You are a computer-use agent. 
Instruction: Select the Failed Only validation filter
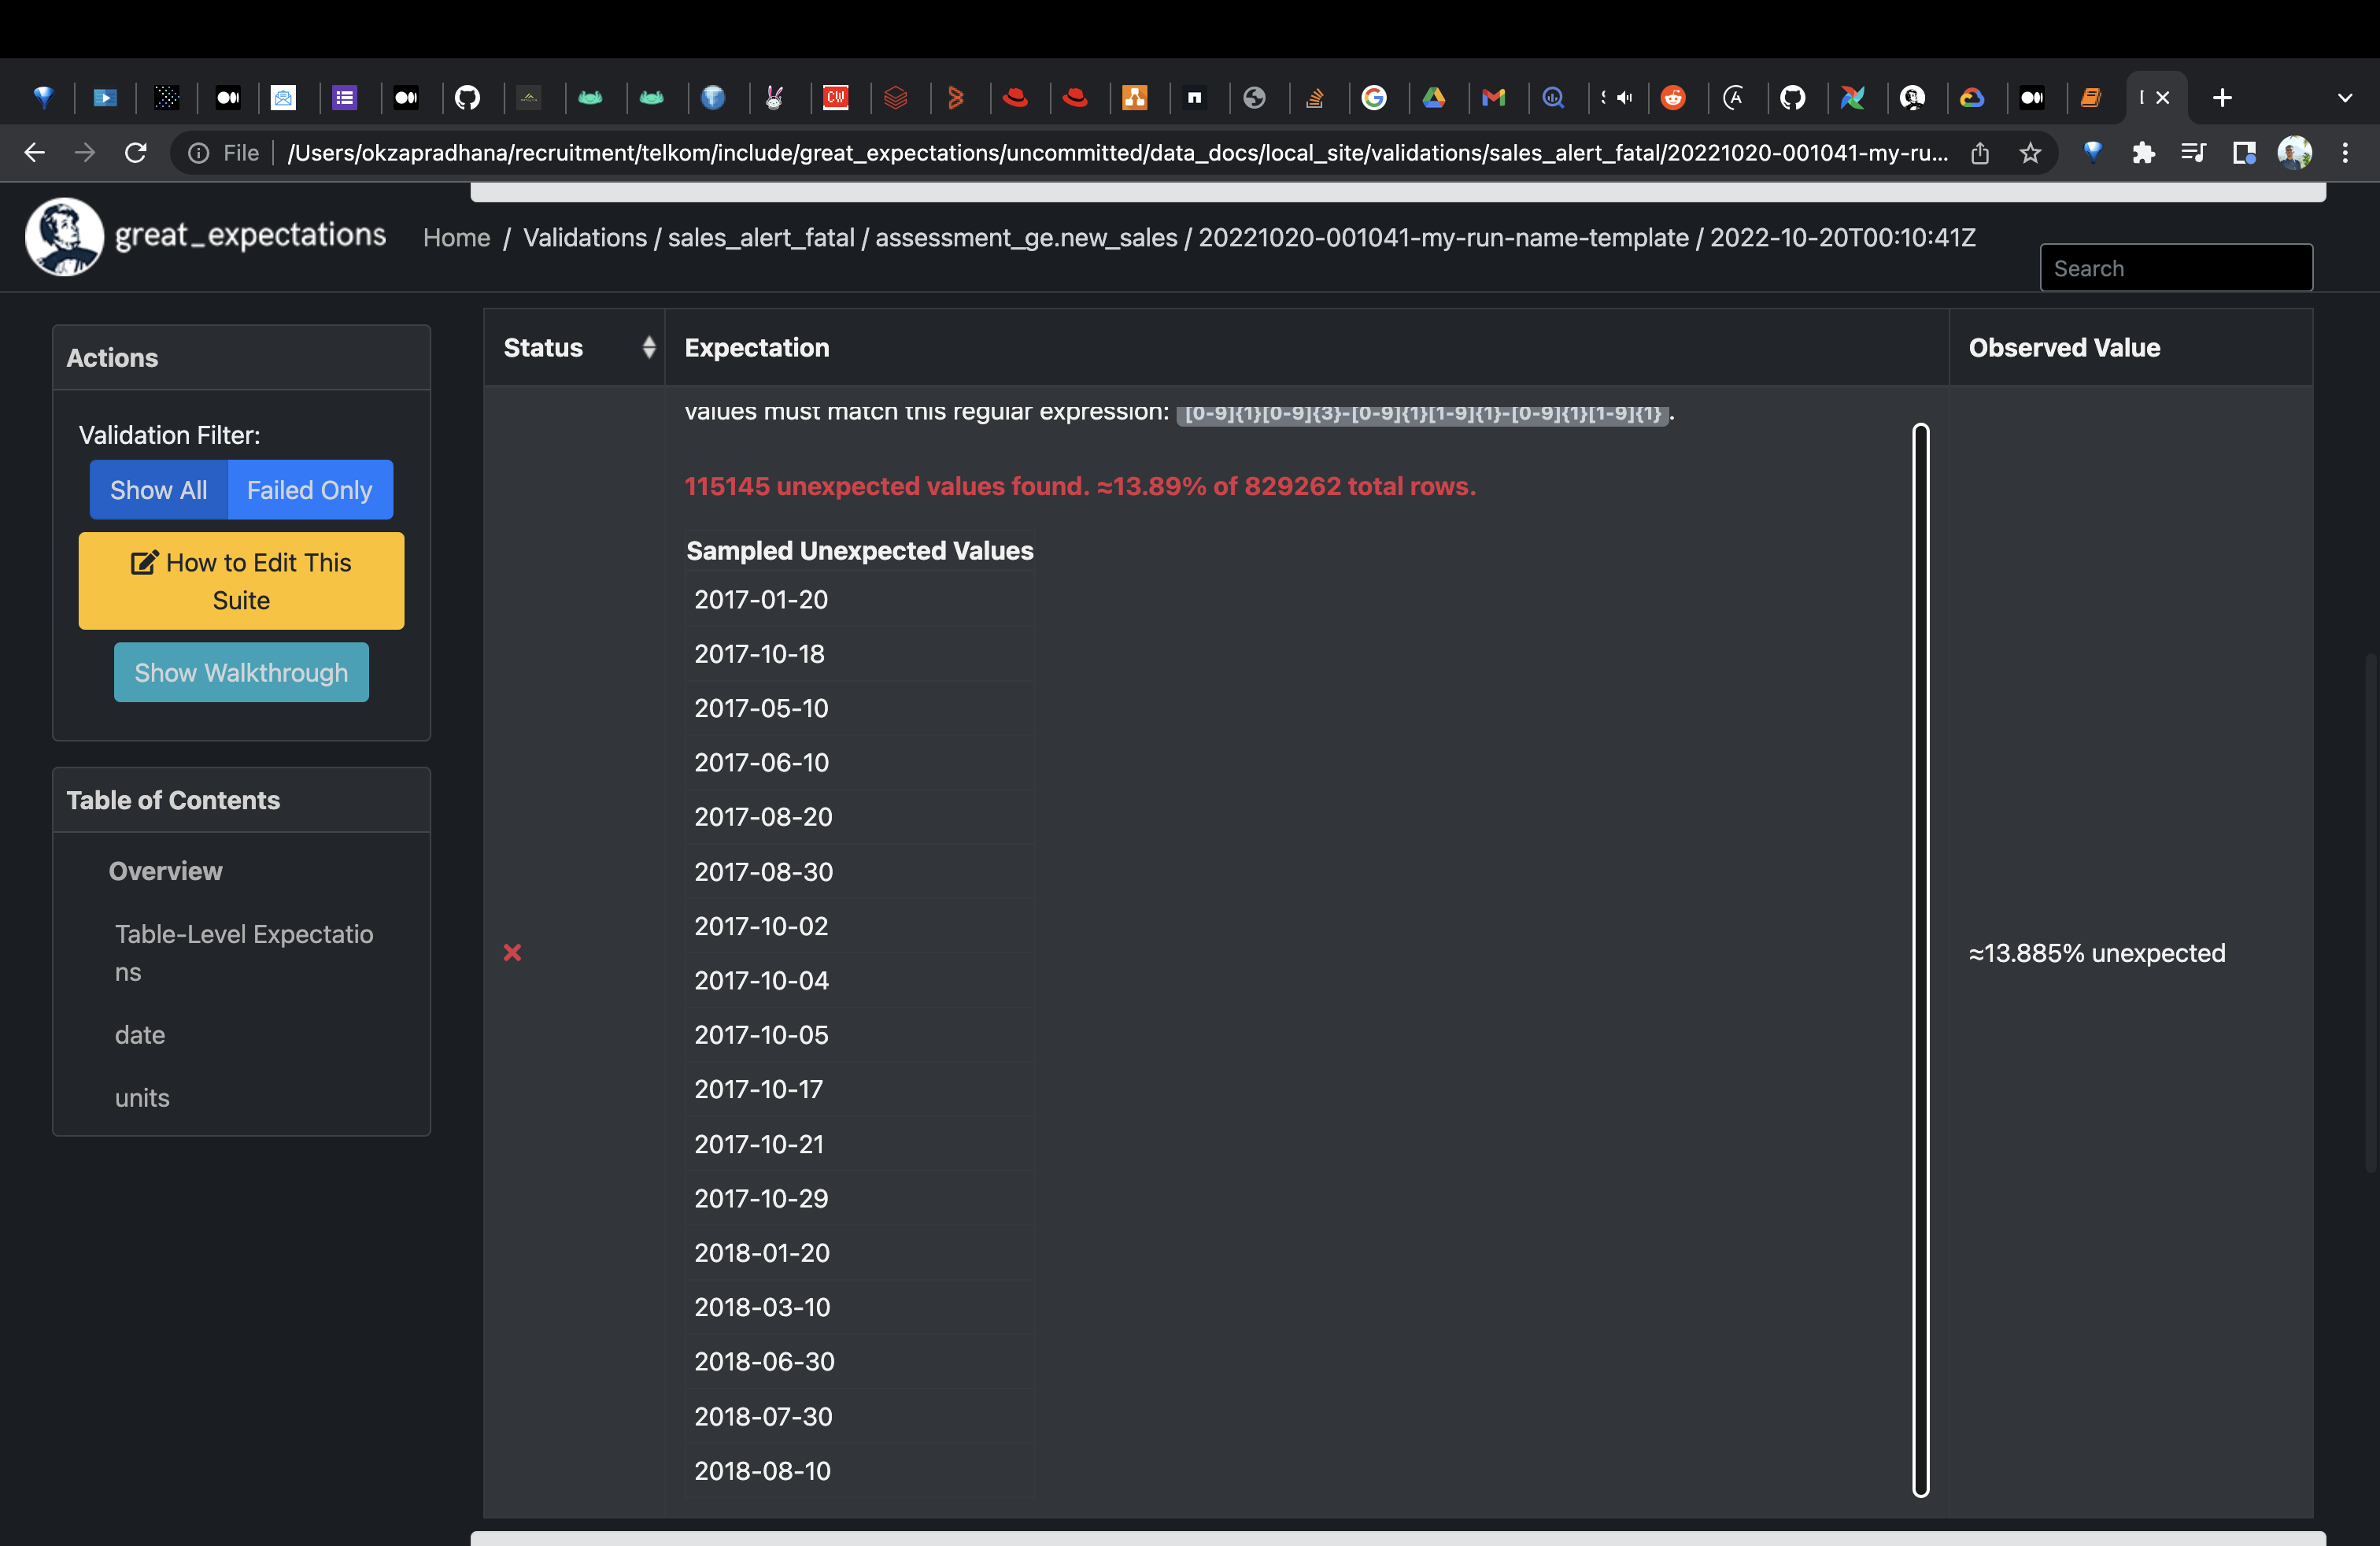tap(309, 490)
